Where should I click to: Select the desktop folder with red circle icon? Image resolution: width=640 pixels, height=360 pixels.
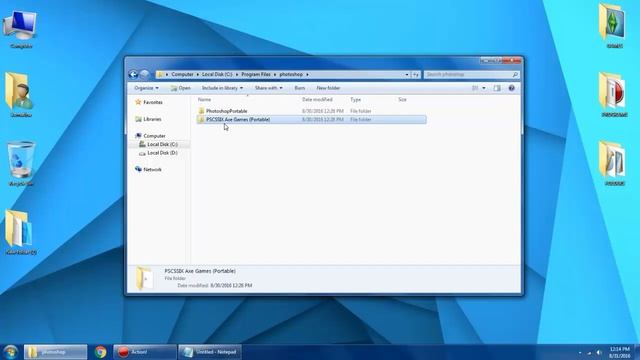coord(614,95)
